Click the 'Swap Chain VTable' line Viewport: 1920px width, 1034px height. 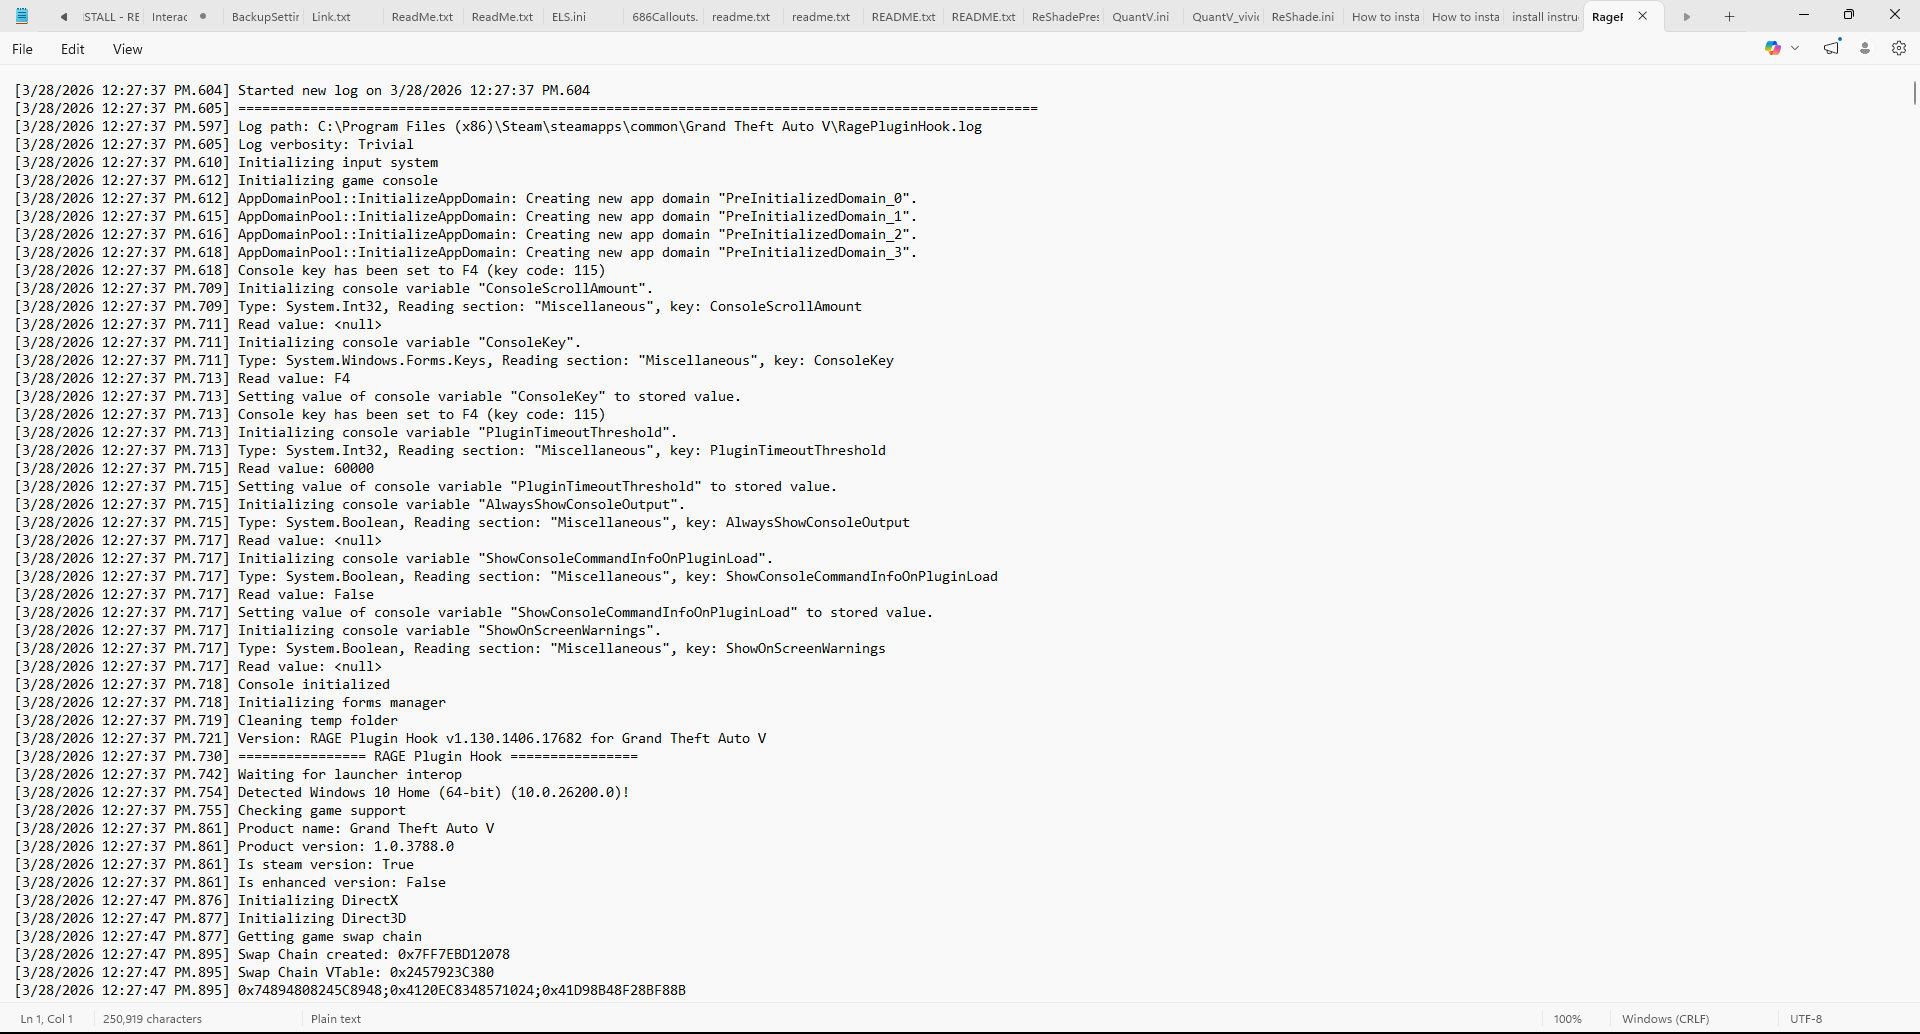[x=254, y=972]
